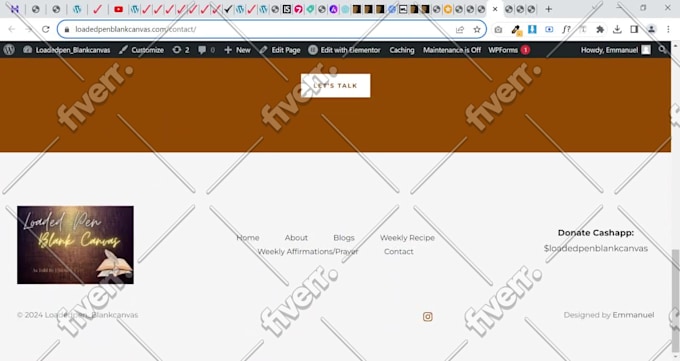This screenshot has height=361, width=680.
Task: View site info via the lock icon
Action: click(x=67, y=30)
